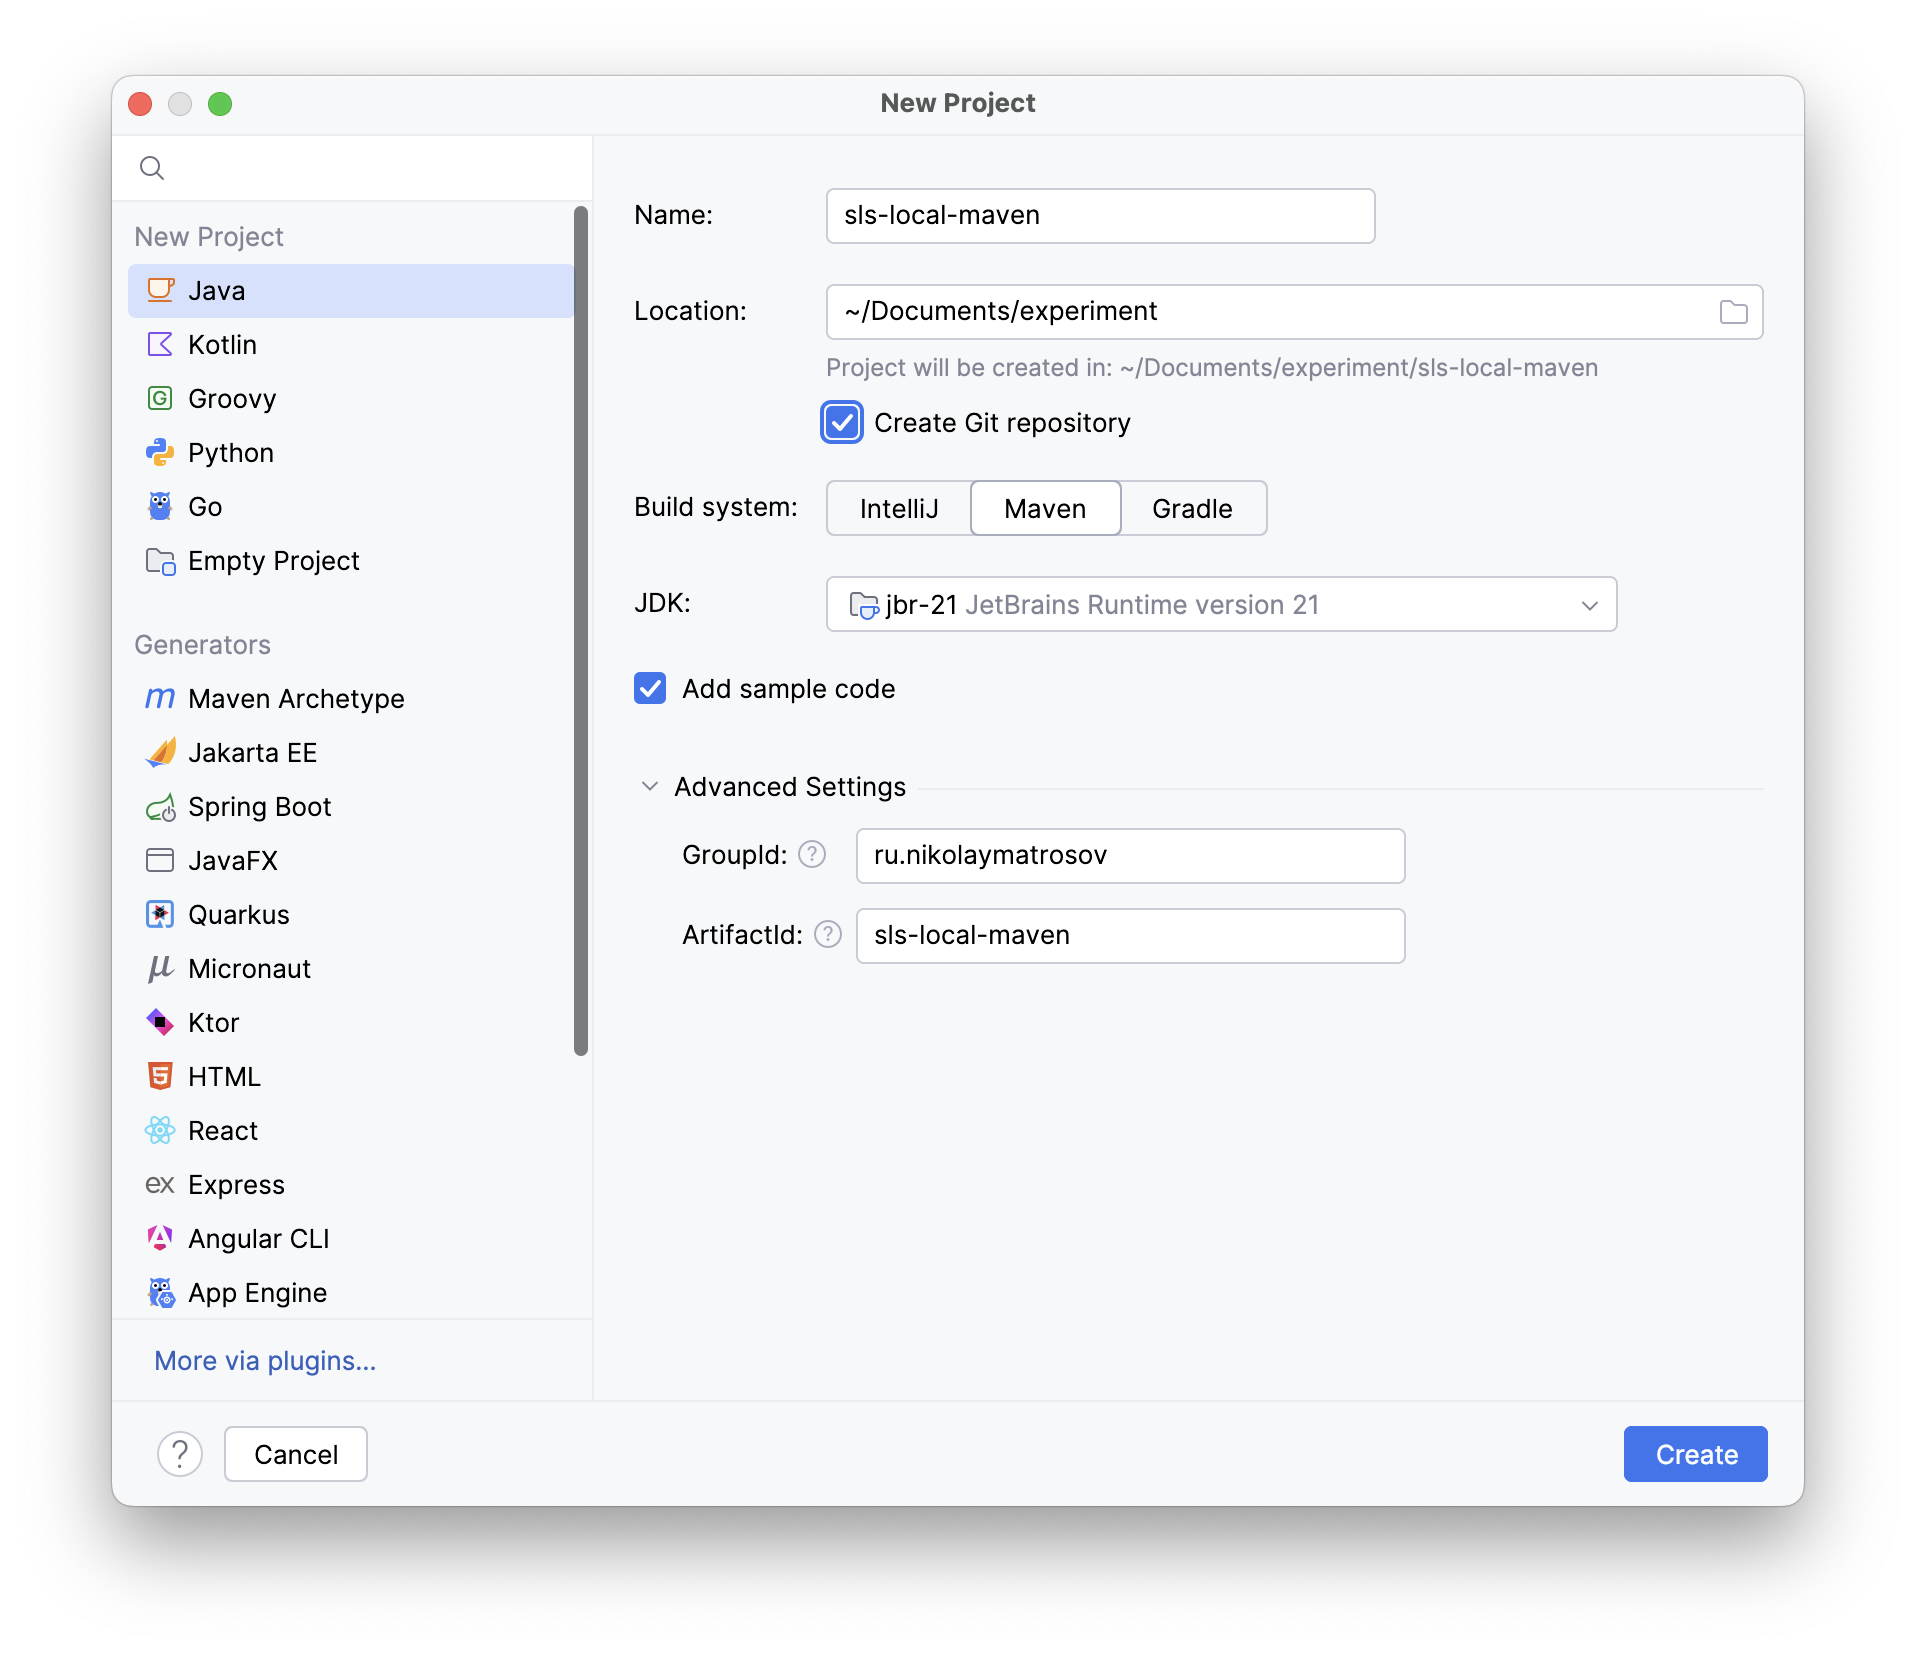This screenshot has width=1916, height=1654.
Task: Click the green zoom window button
Action: (x=220, y=104)
